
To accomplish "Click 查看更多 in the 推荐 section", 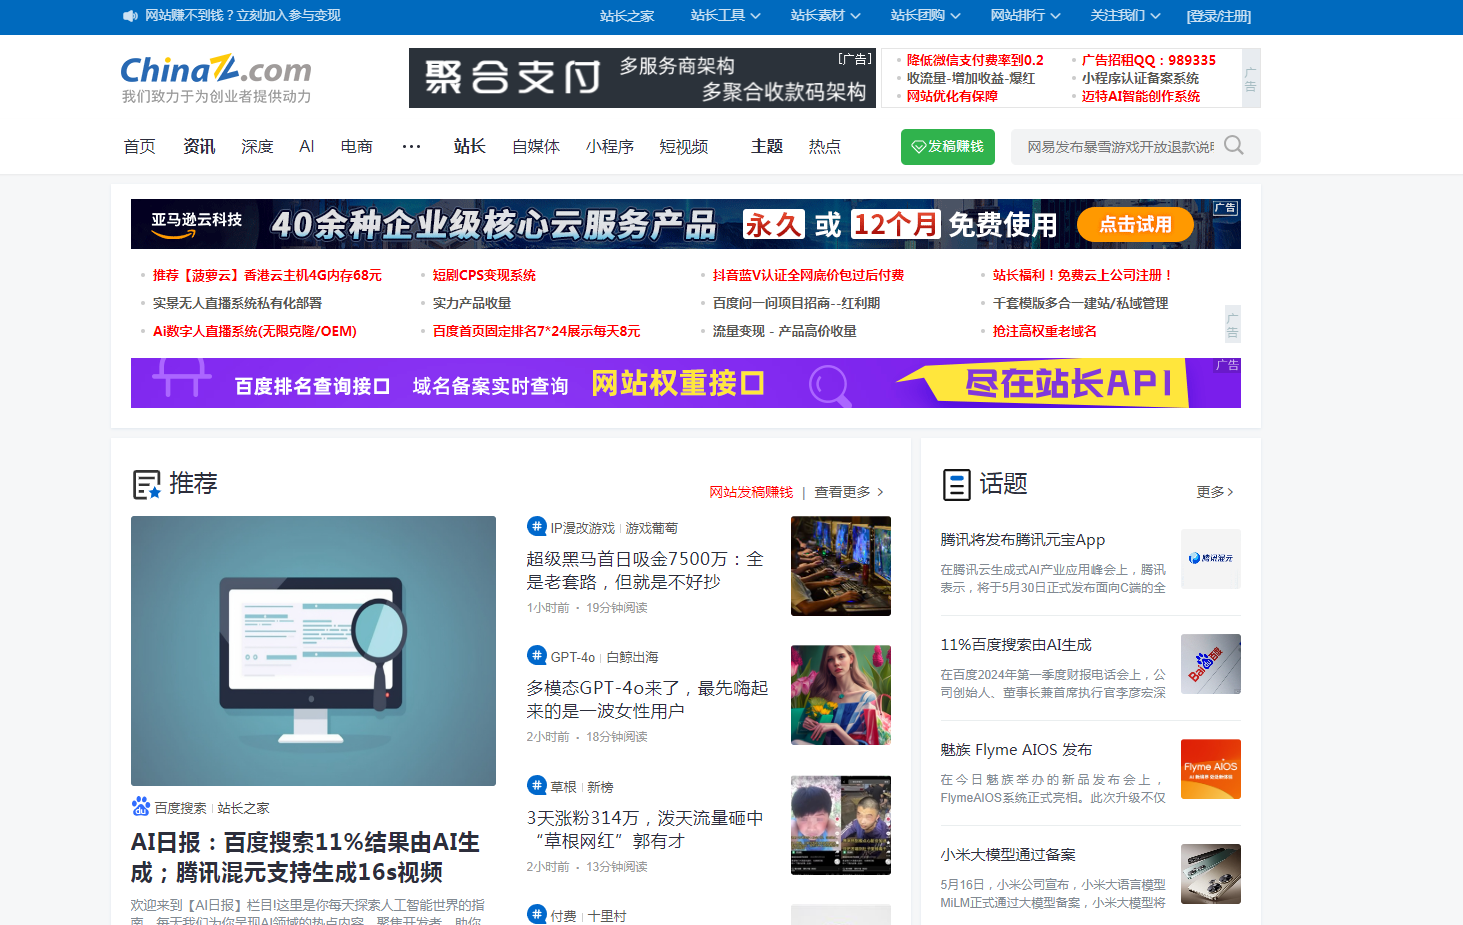I will (842, 492).
